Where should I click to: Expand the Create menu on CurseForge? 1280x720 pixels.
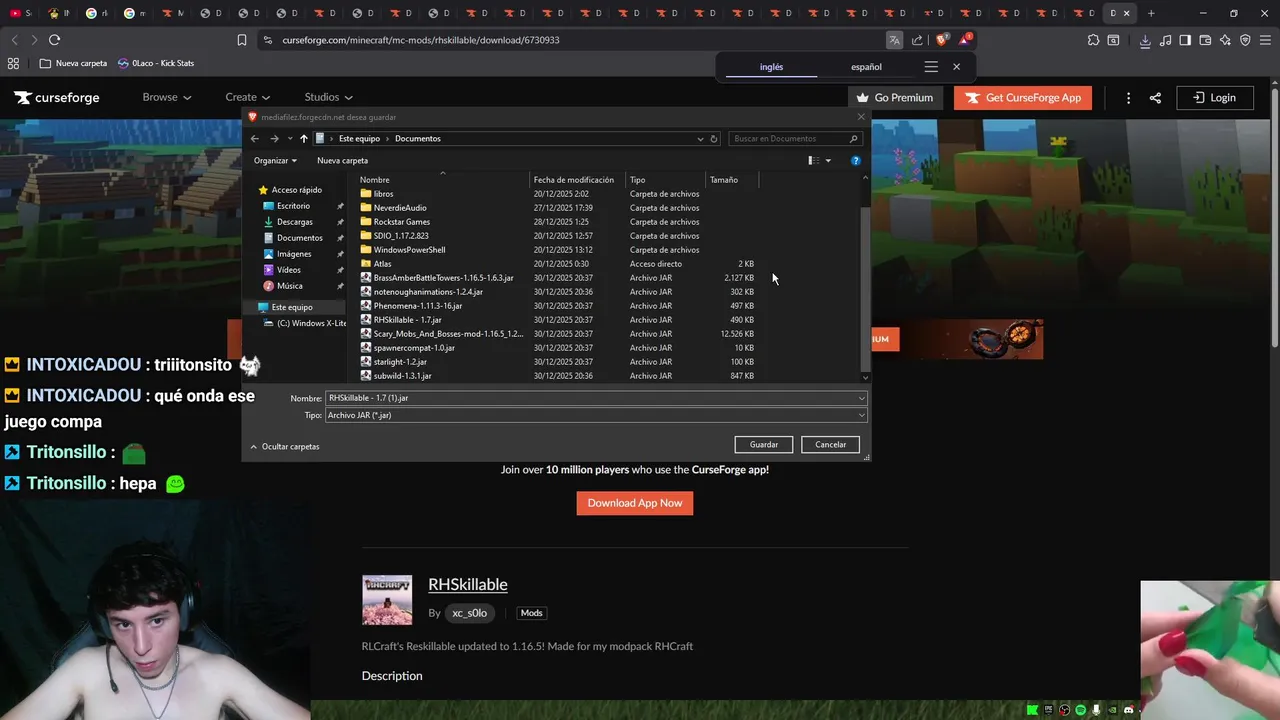tap(247, 97)
